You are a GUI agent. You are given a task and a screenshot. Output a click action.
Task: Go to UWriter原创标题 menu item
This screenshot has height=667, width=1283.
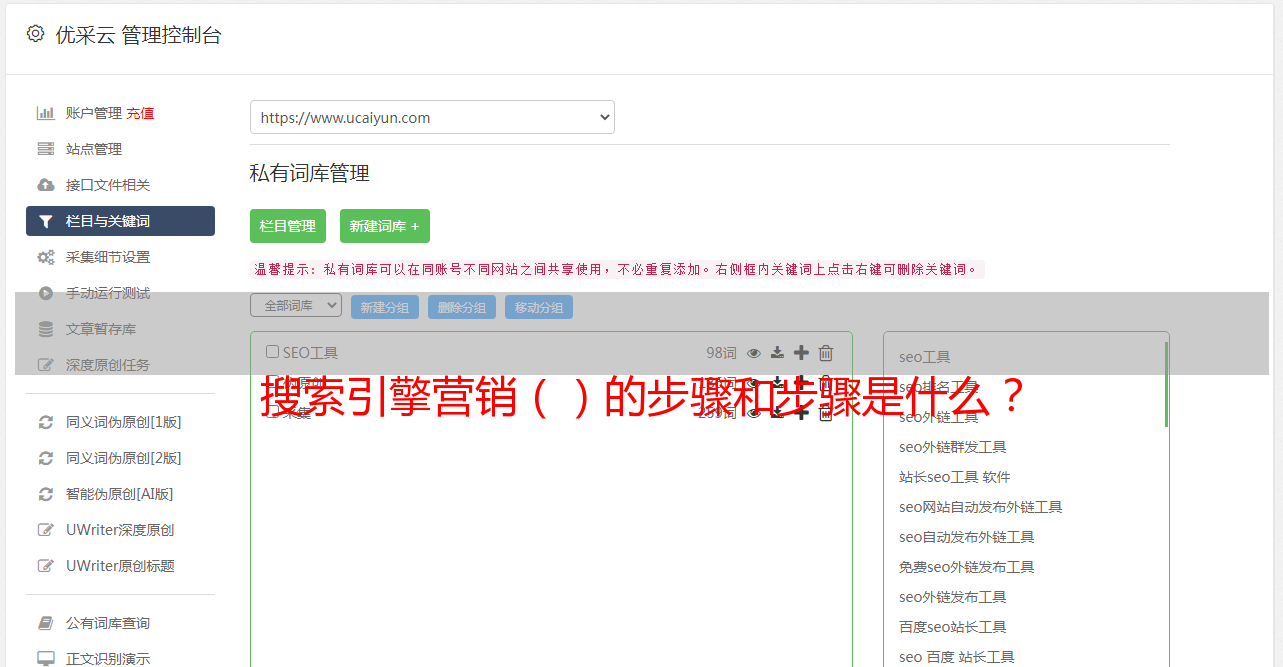(120, 566)
